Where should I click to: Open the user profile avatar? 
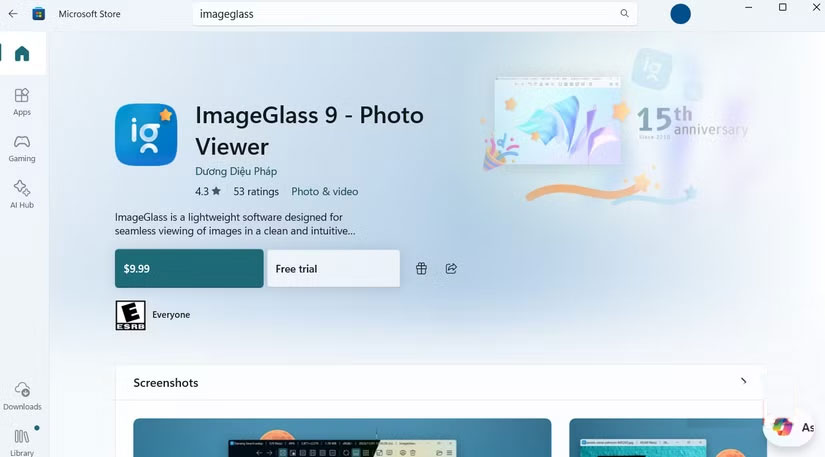(680, 14)
